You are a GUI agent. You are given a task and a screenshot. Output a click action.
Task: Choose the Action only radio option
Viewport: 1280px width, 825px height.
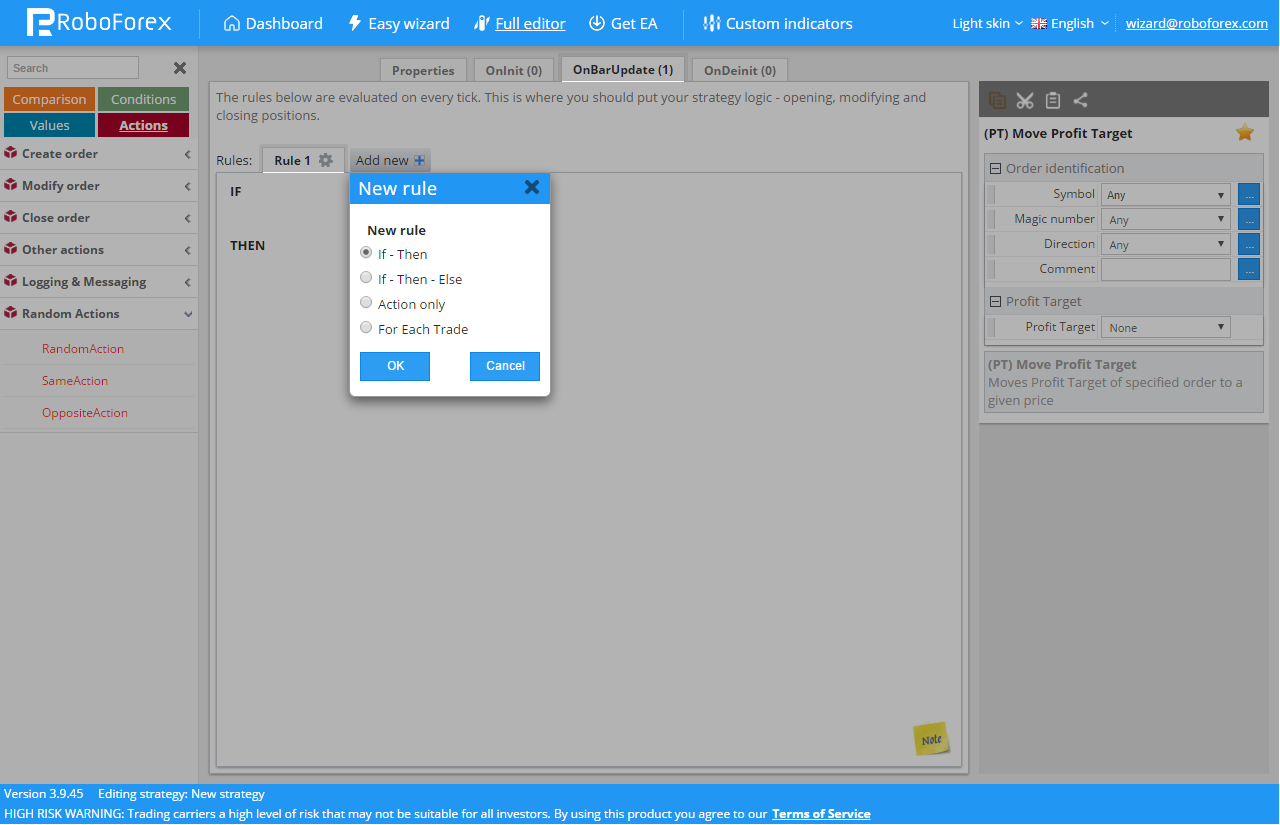(x=366, y=303)
